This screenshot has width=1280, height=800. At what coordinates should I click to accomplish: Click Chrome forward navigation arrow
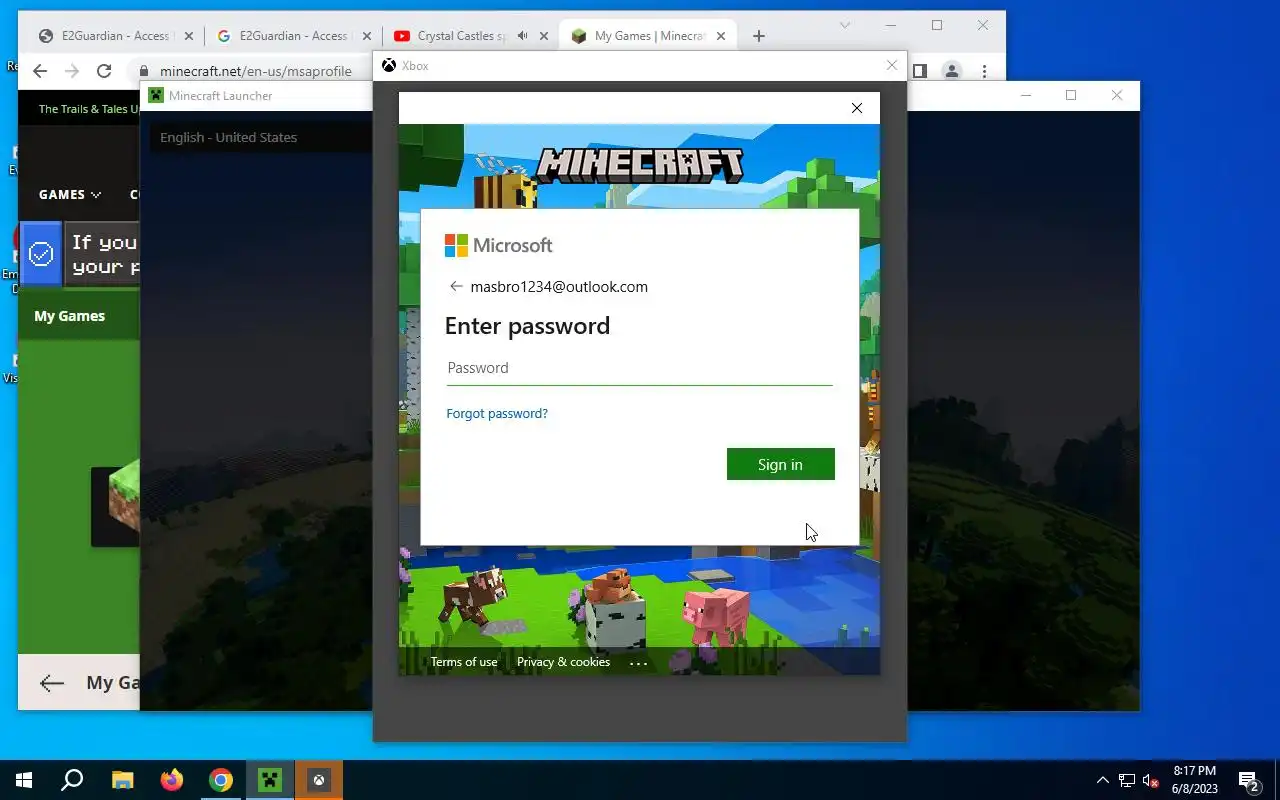point(72,71)
